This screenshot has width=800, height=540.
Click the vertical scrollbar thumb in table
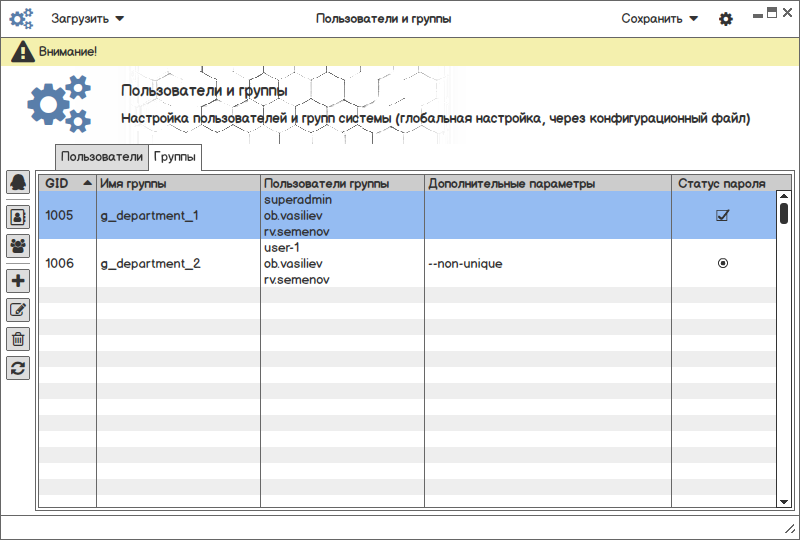point(784,213)
